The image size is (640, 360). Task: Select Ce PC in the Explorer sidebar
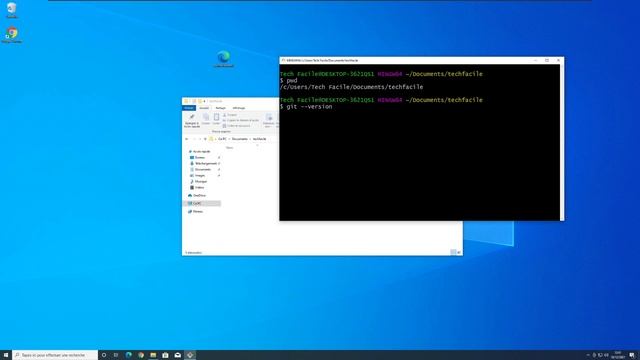(x=202, y=203)
